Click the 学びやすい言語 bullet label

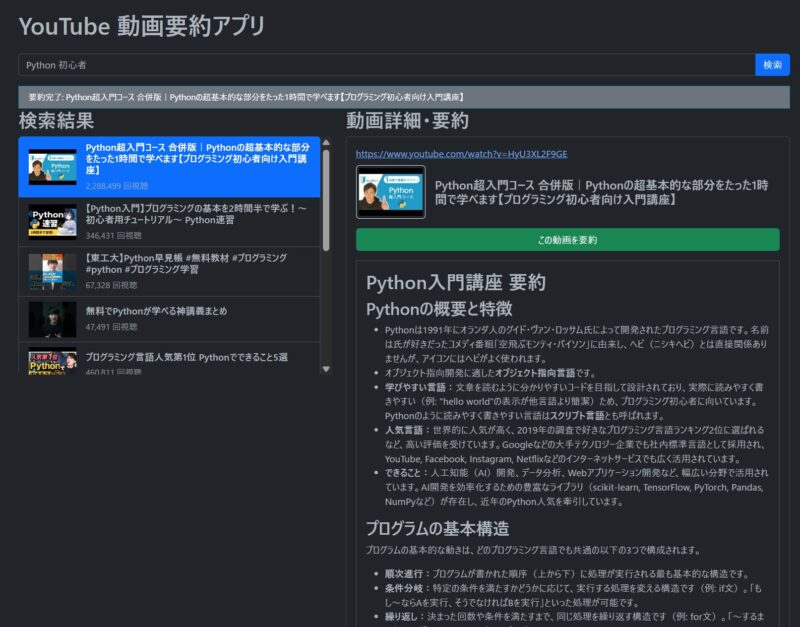click(x=415, y=387)
